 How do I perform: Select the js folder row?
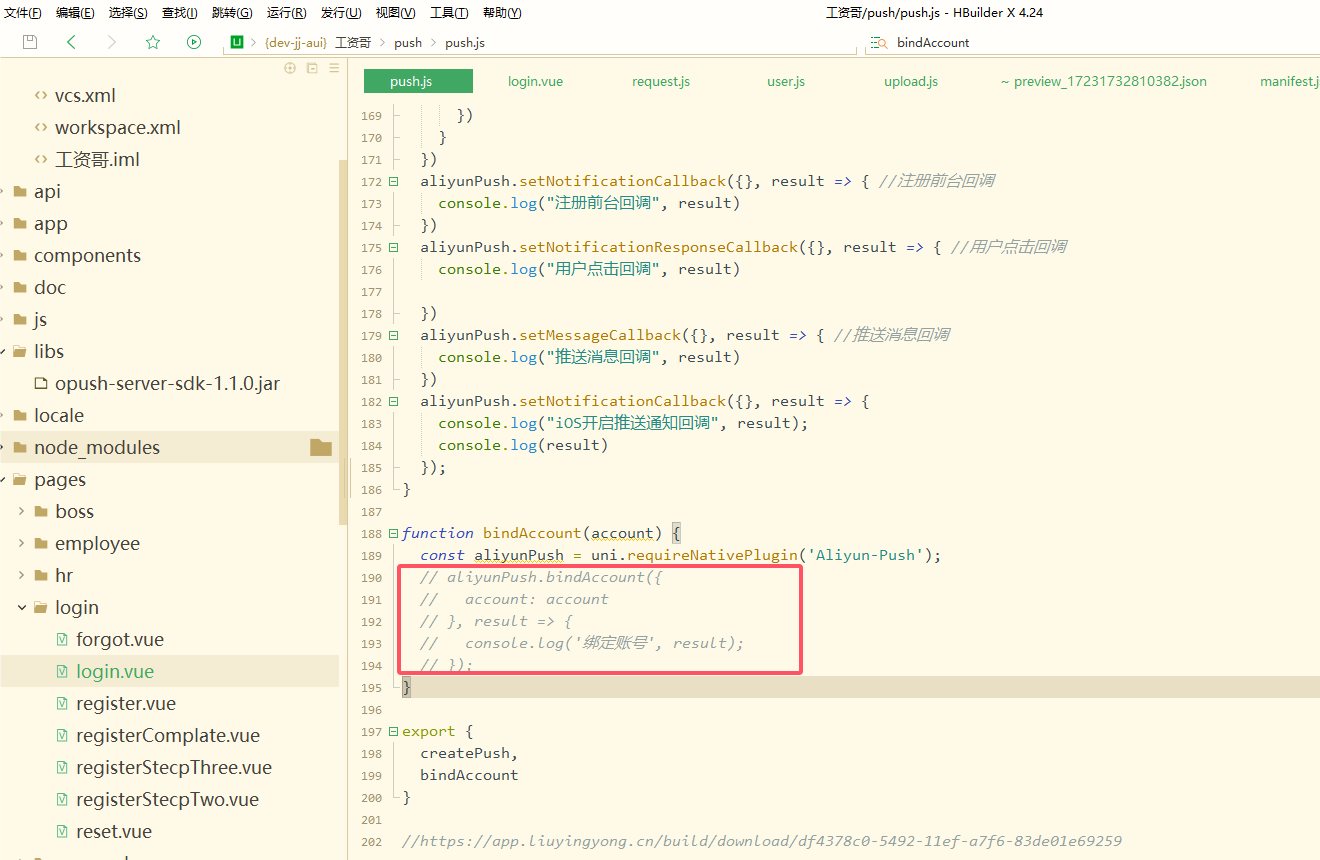tap(170, 320)
